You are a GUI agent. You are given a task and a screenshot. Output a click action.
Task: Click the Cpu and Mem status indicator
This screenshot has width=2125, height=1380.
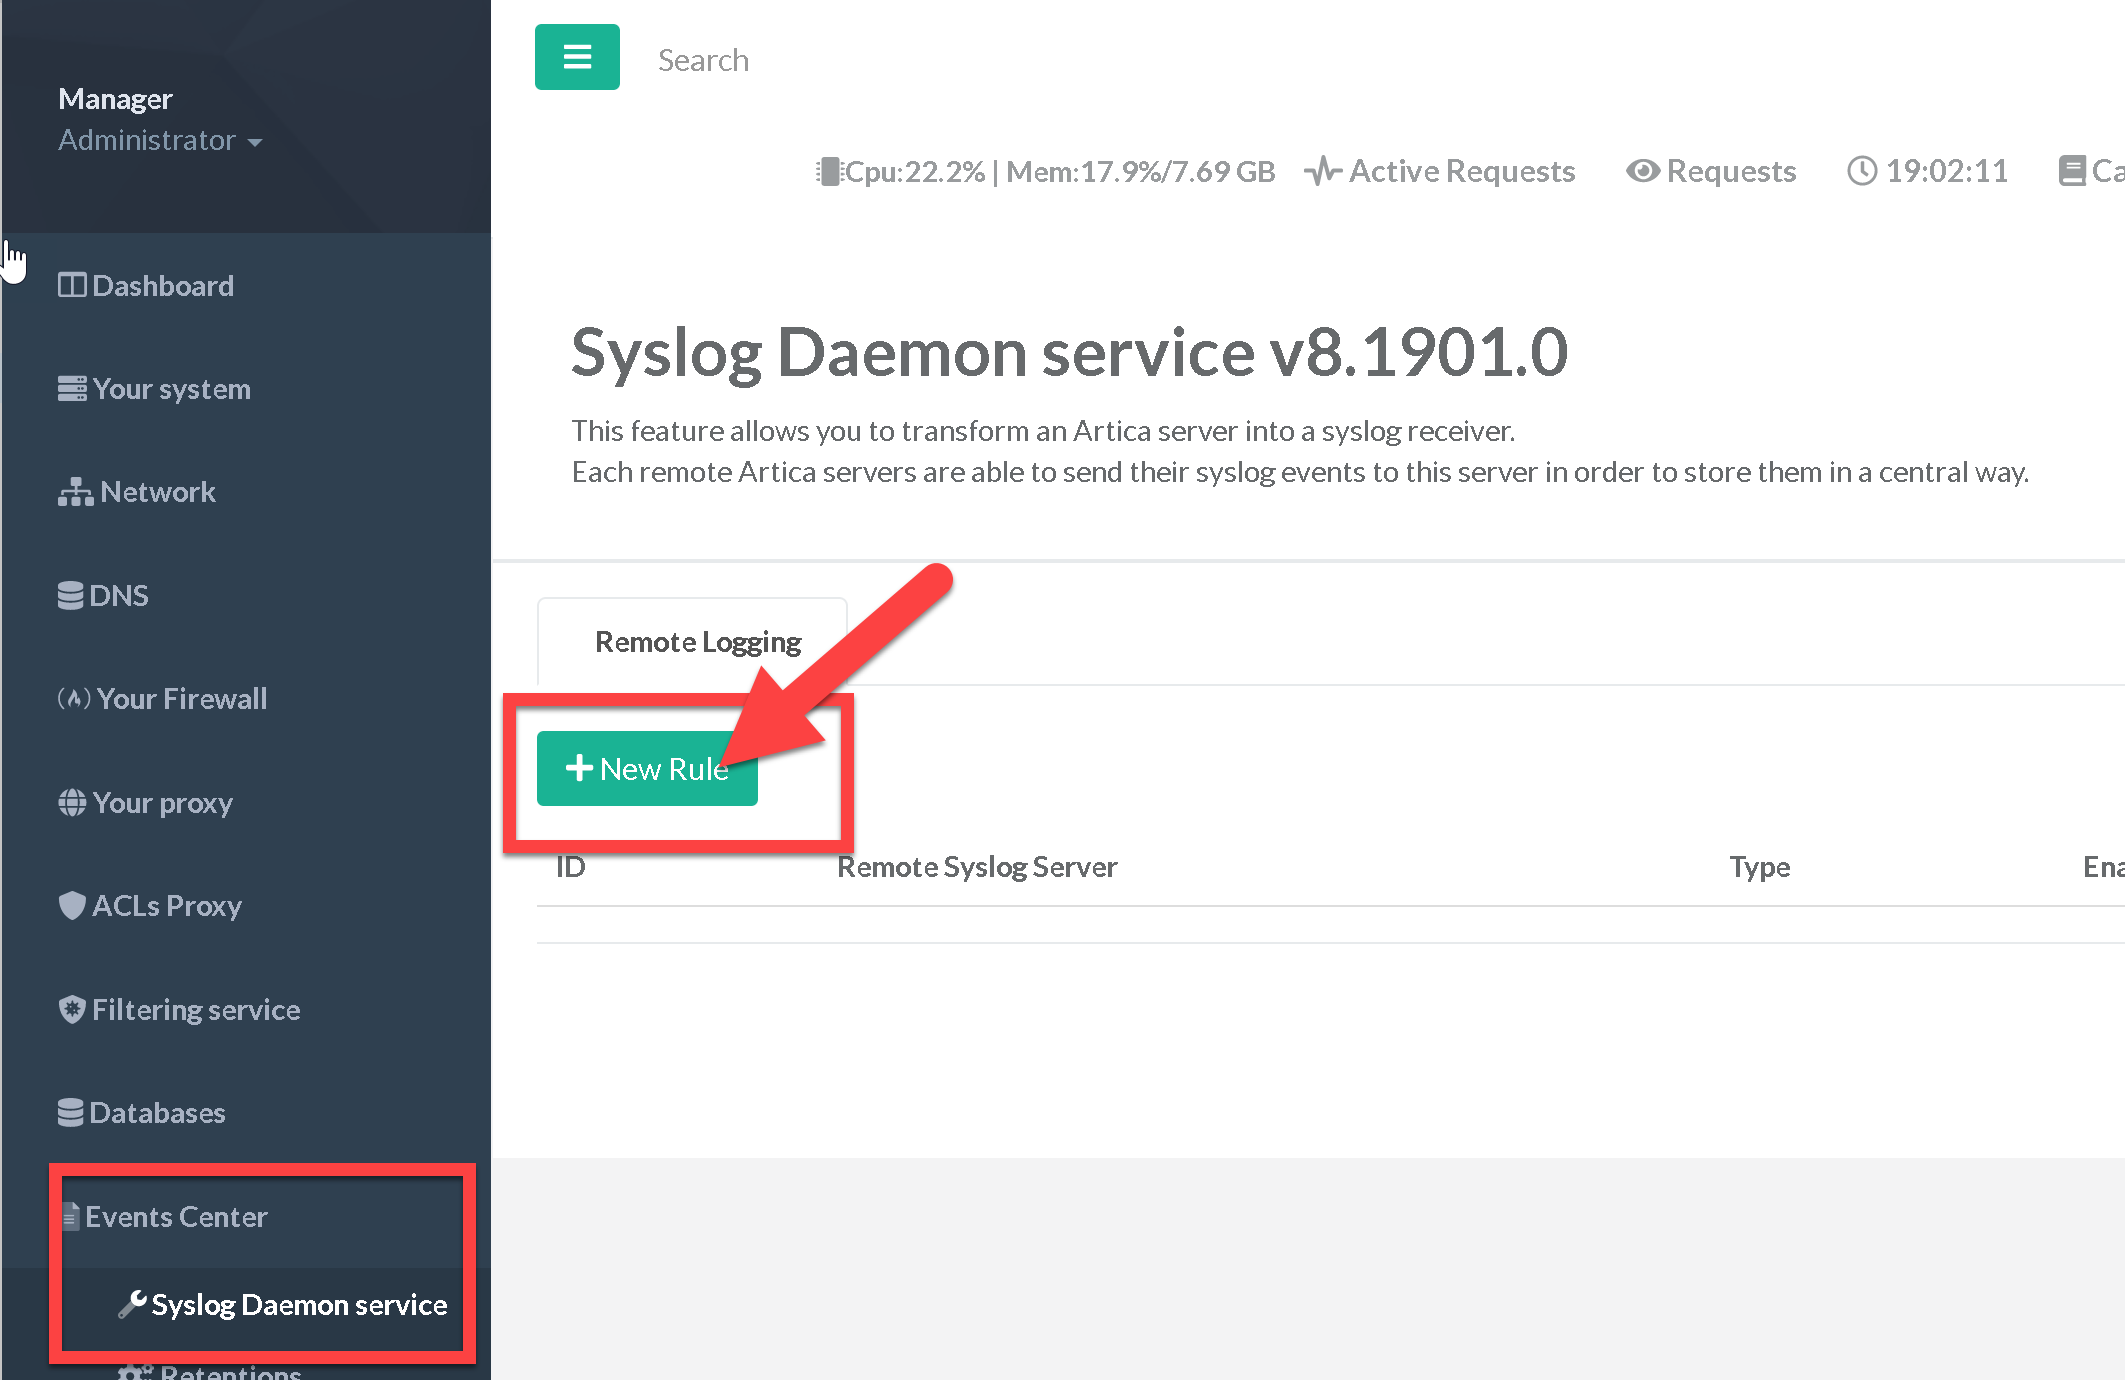click(x=1046, y=172)
